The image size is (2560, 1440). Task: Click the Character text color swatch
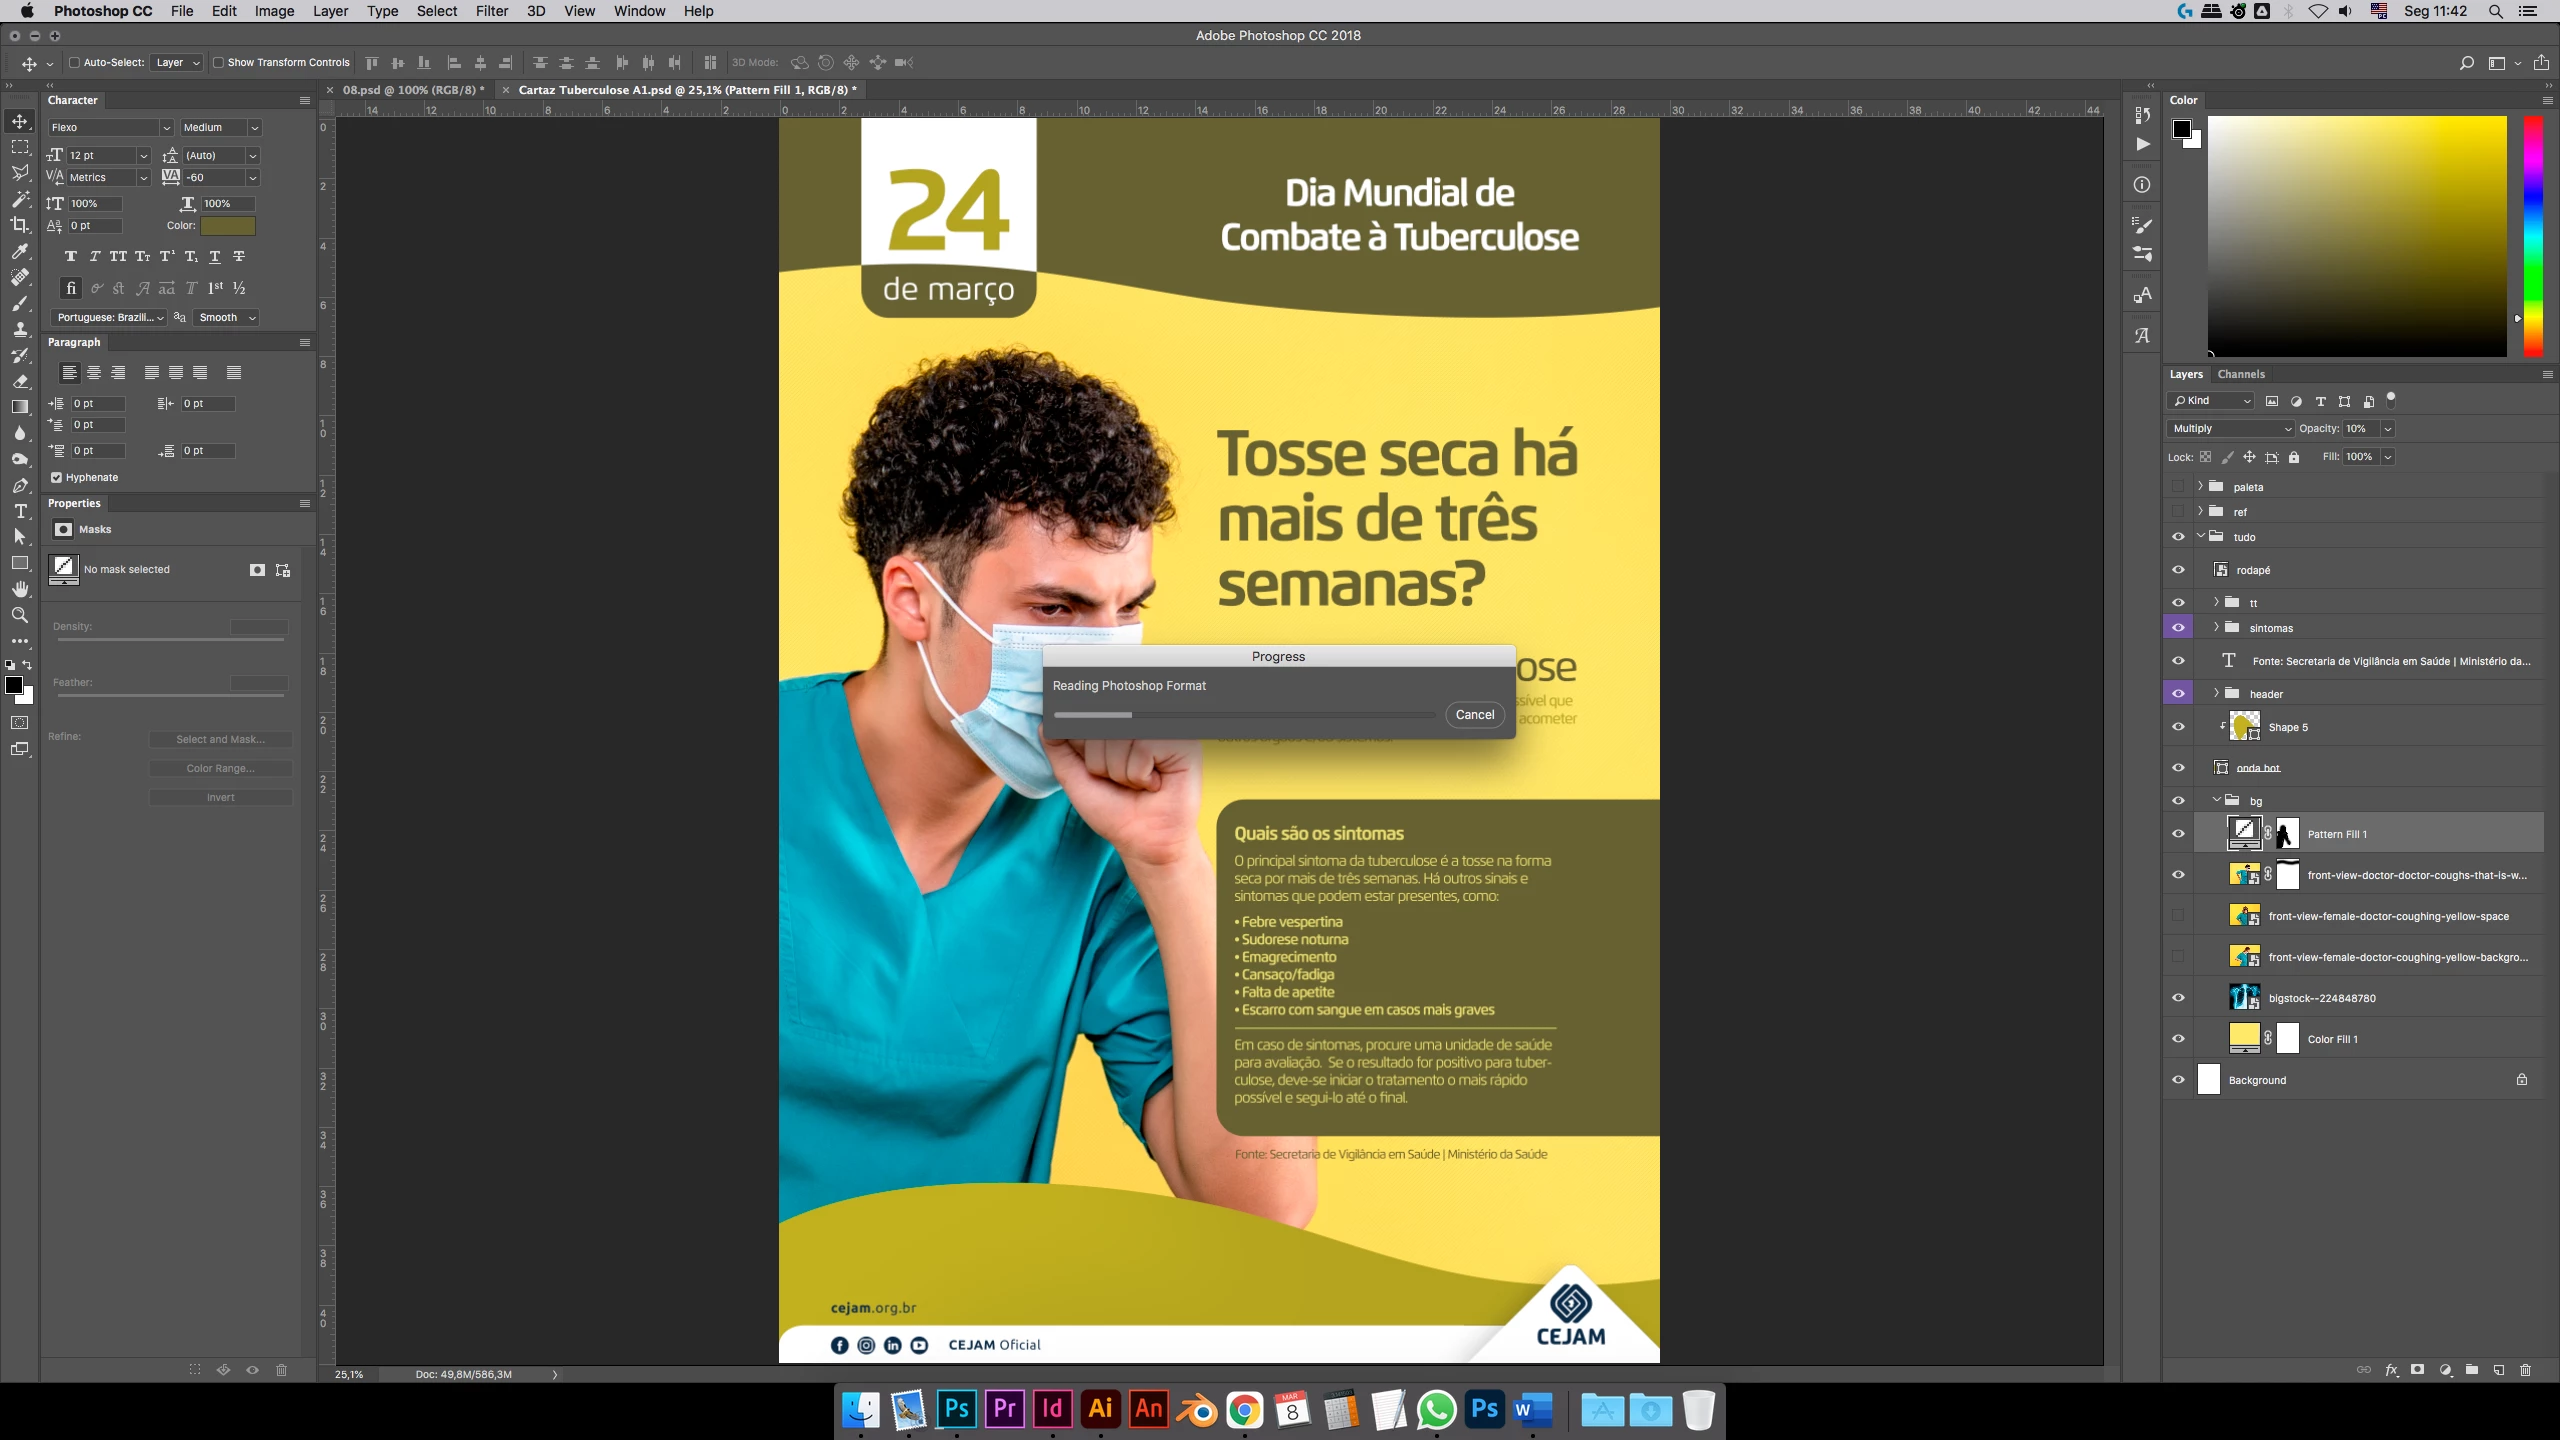tap(228, 226)
